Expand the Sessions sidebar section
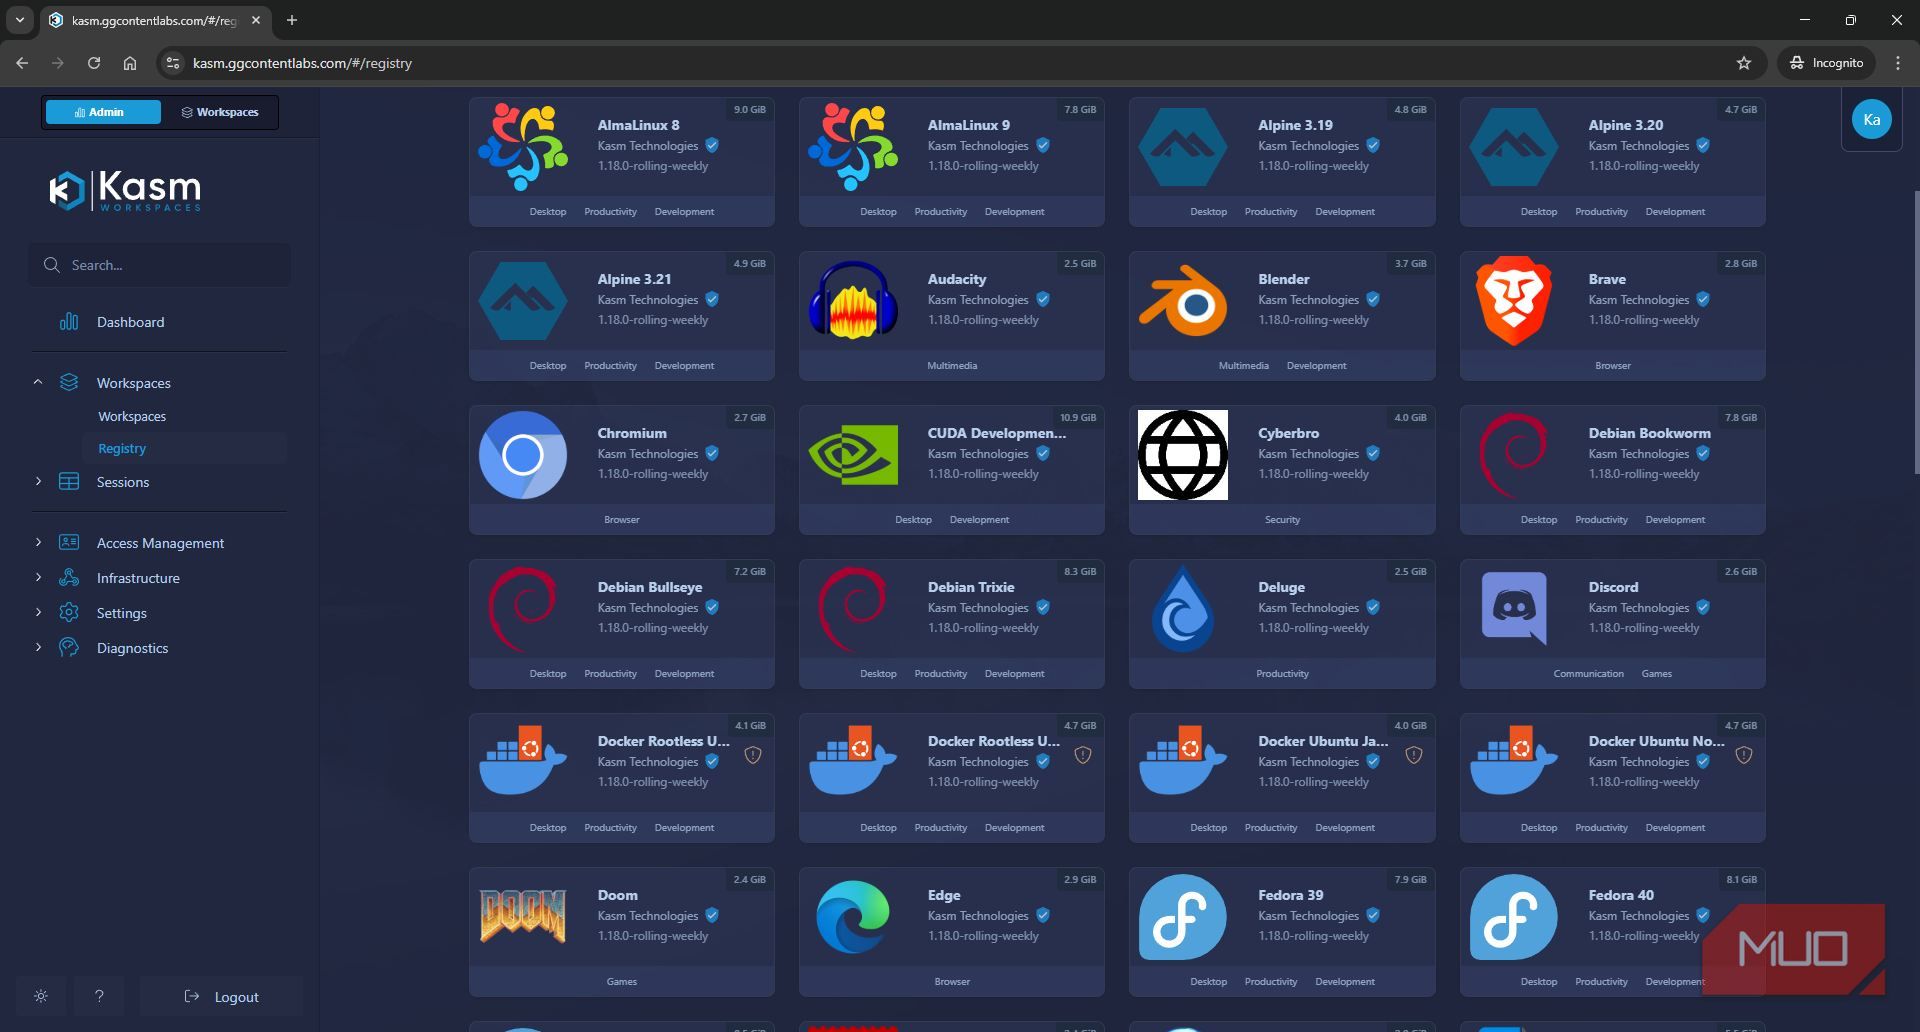The height and width of the screenshot is (1032, 1920). click(38, 481)
